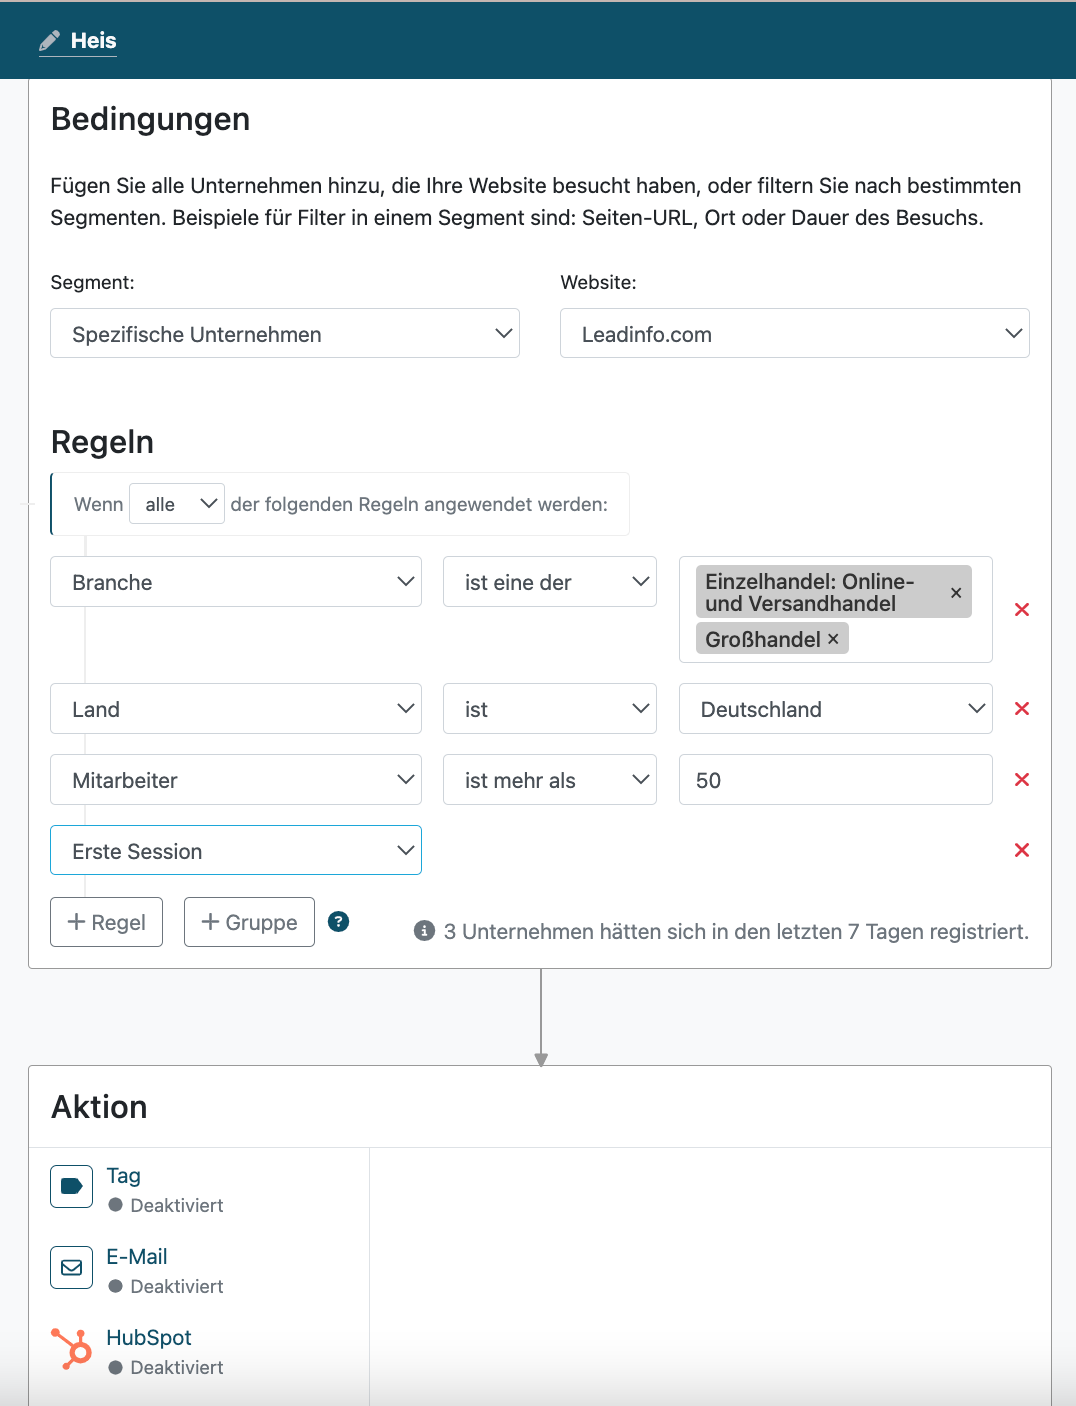The width and height of the screenshot is (1076, 1406).
Task: Click the E-Mail envelope icon
Action: 71,1267
